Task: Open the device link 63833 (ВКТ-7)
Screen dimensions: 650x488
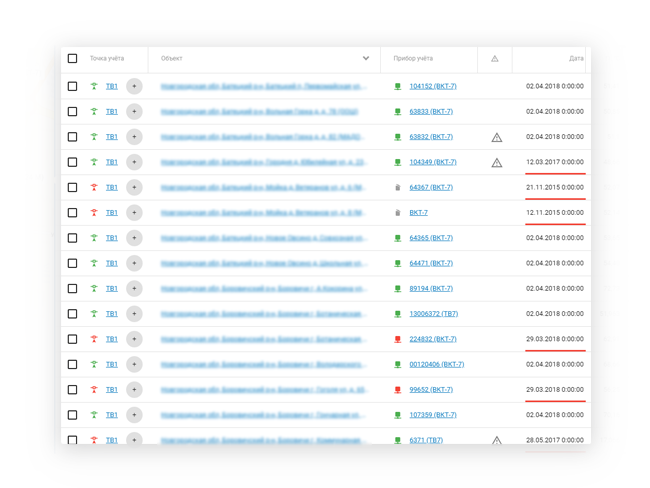Action: tap(431, 112)
